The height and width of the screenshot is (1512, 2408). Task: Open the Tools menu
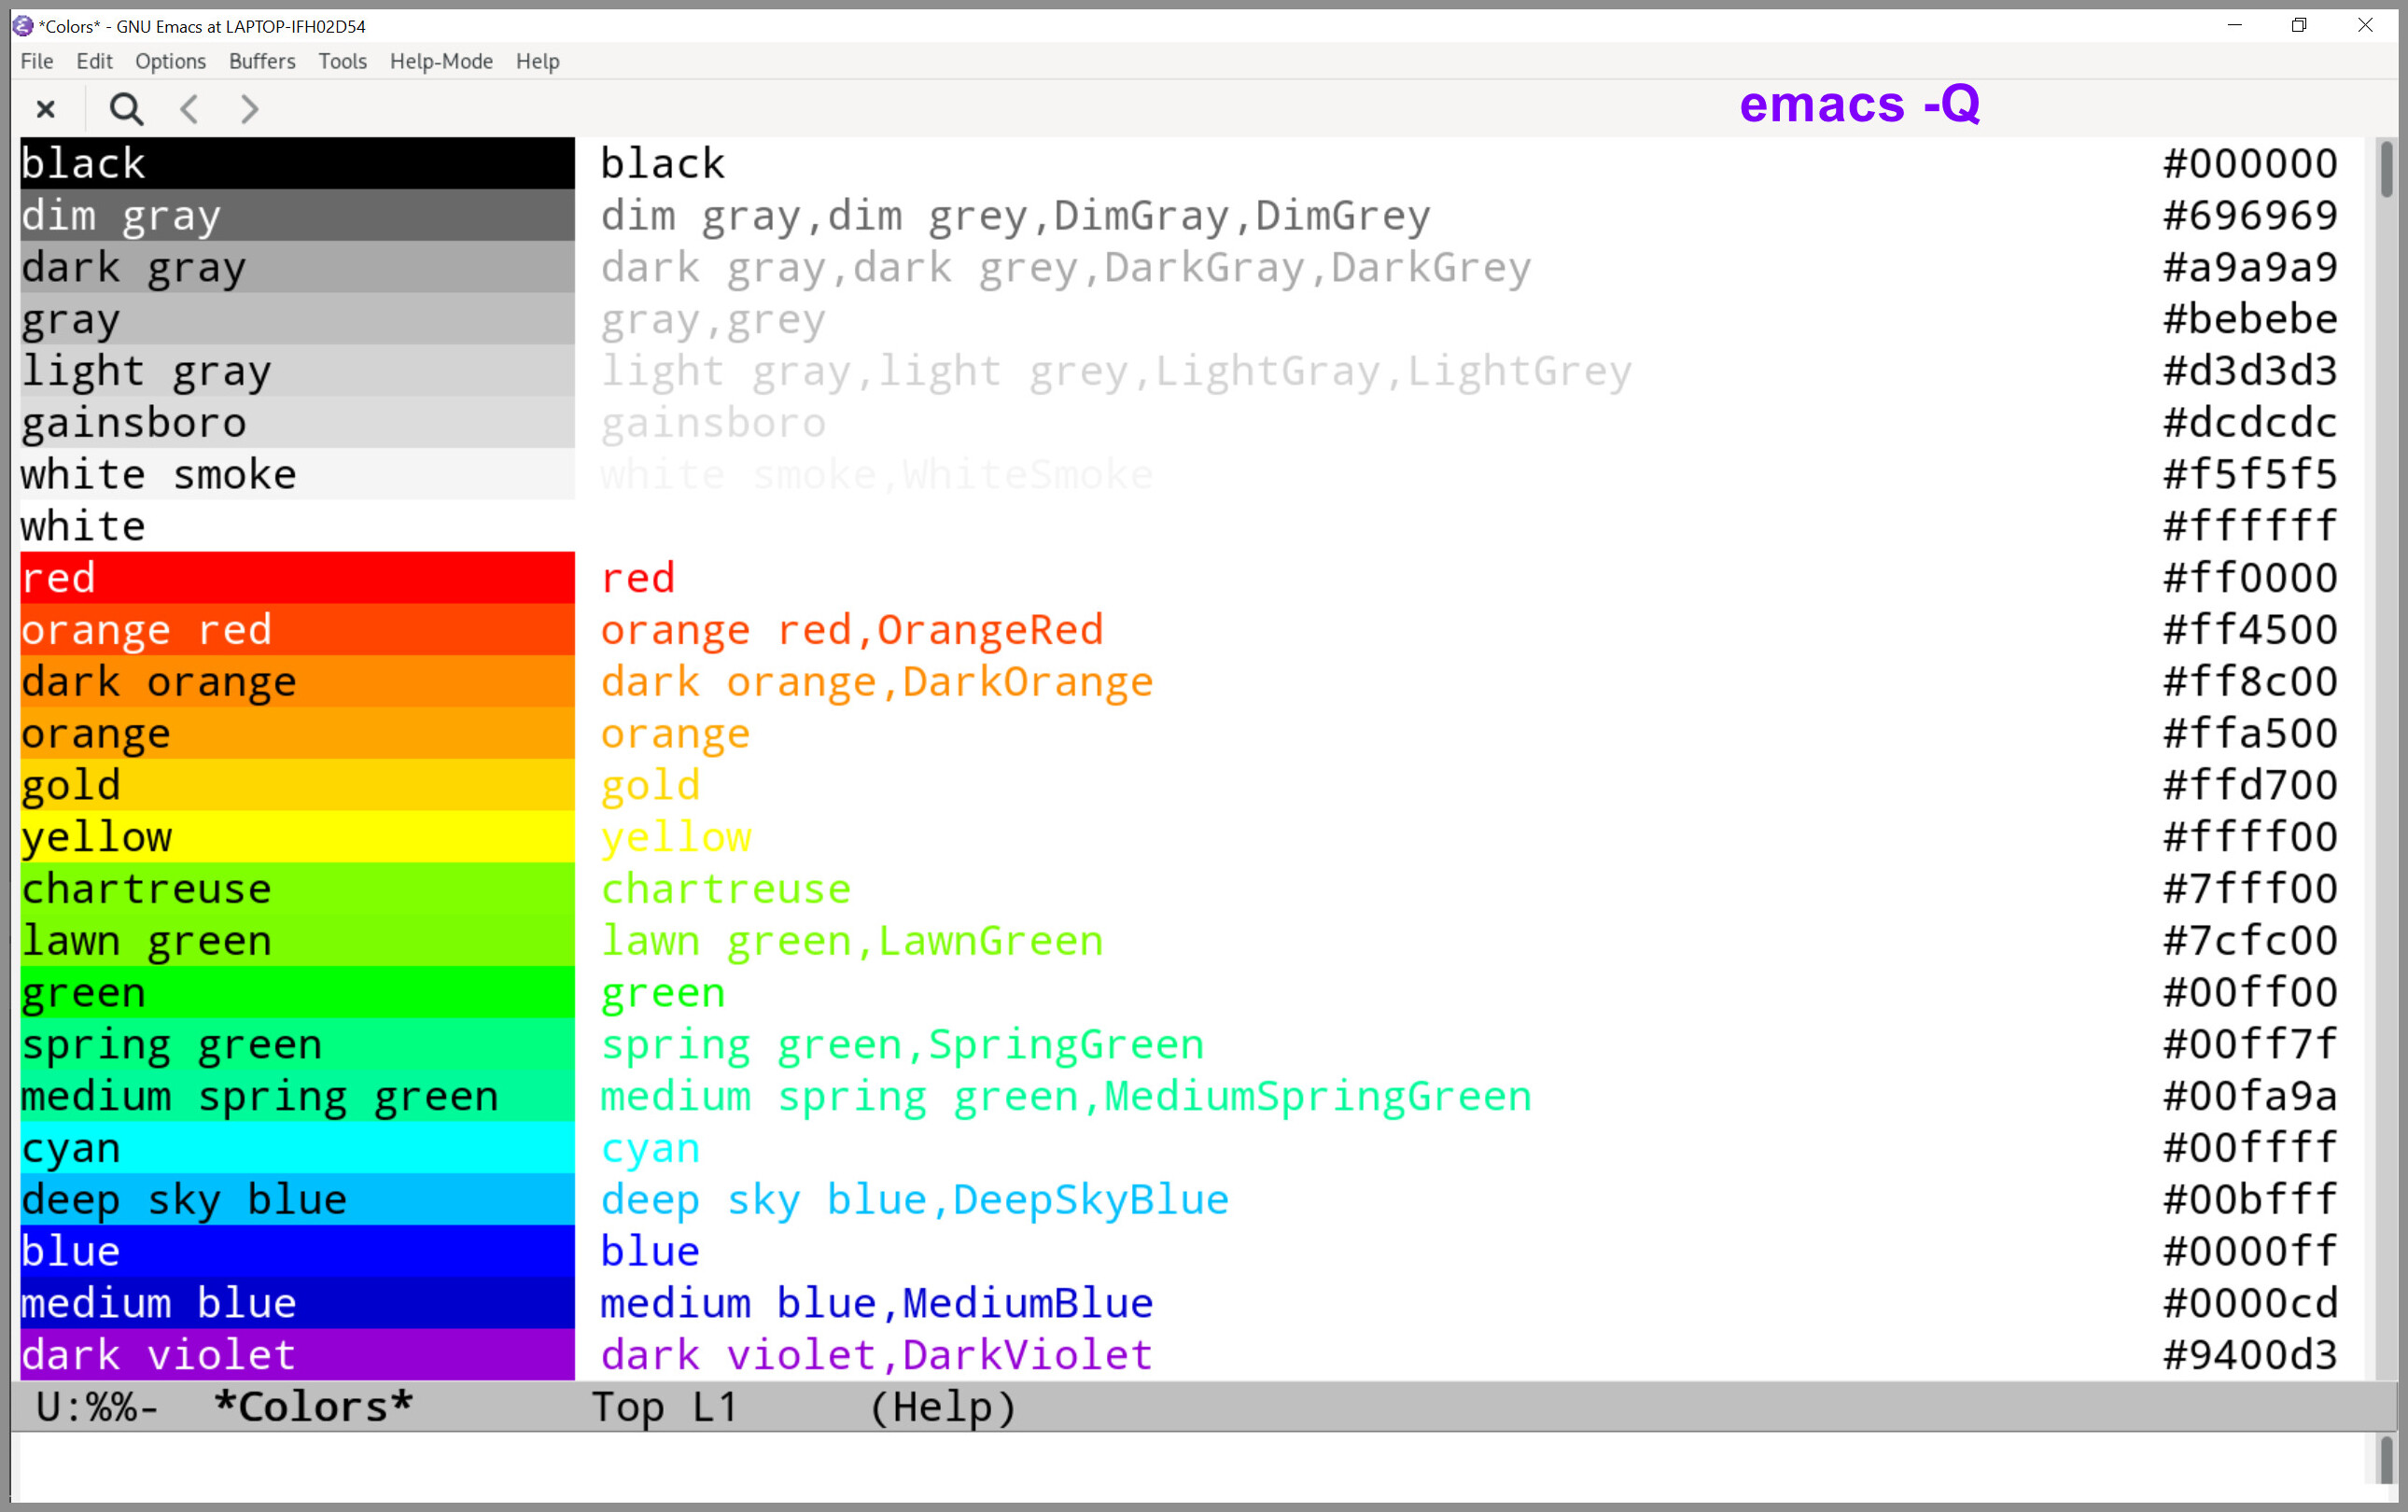[342, 61]
